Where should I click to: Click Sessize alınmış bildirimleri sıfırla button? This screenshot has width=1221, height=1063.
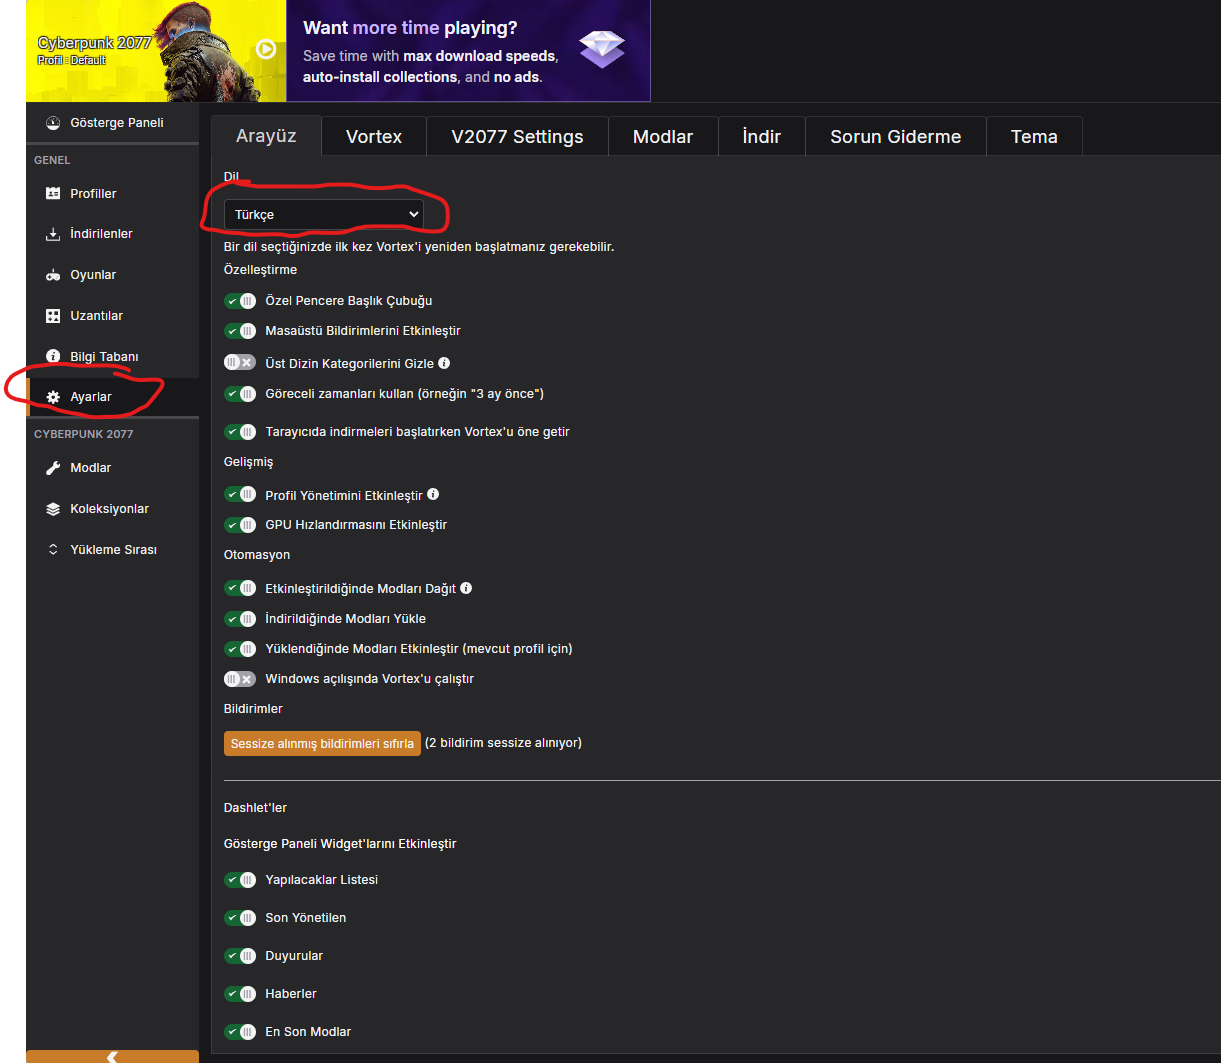coord(322,744)
